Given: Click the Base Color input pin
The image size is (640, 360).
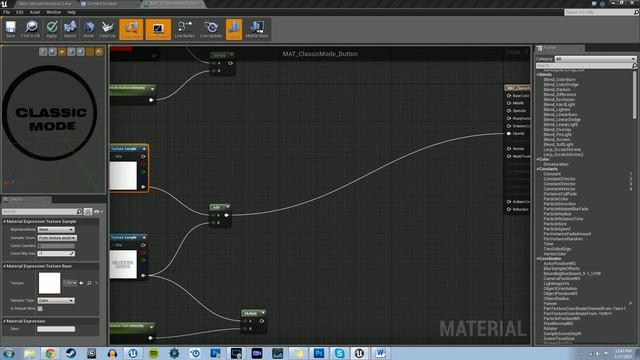Looking at the screenshot, I should click(509, 96).
